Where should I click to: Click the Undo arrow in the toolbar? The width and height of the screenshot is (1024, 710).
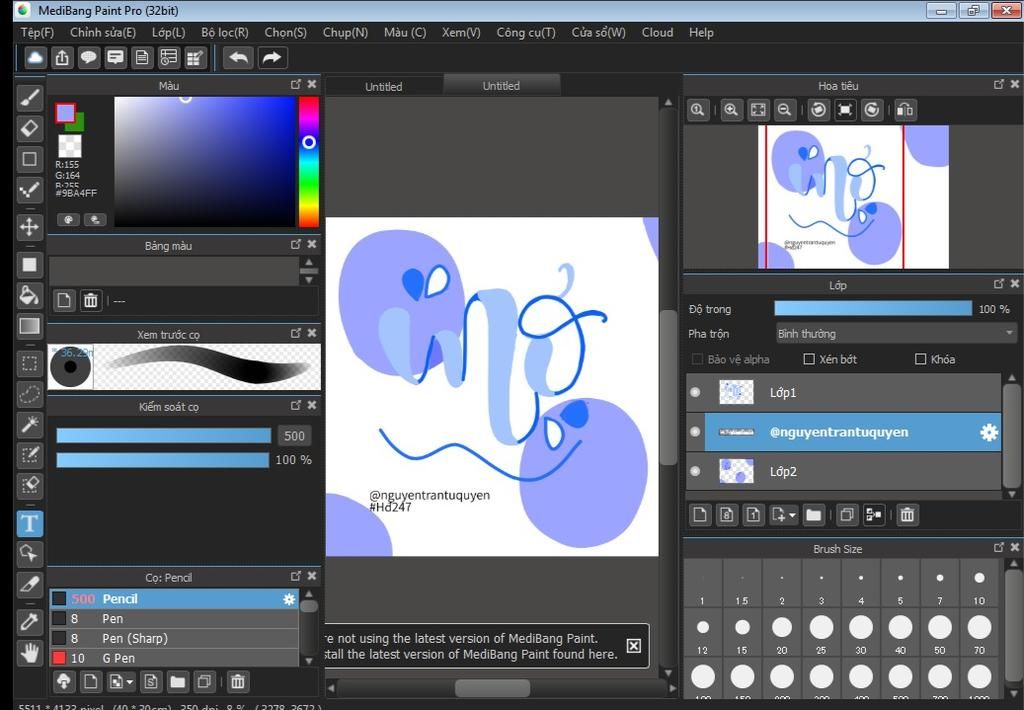[238, 57]
